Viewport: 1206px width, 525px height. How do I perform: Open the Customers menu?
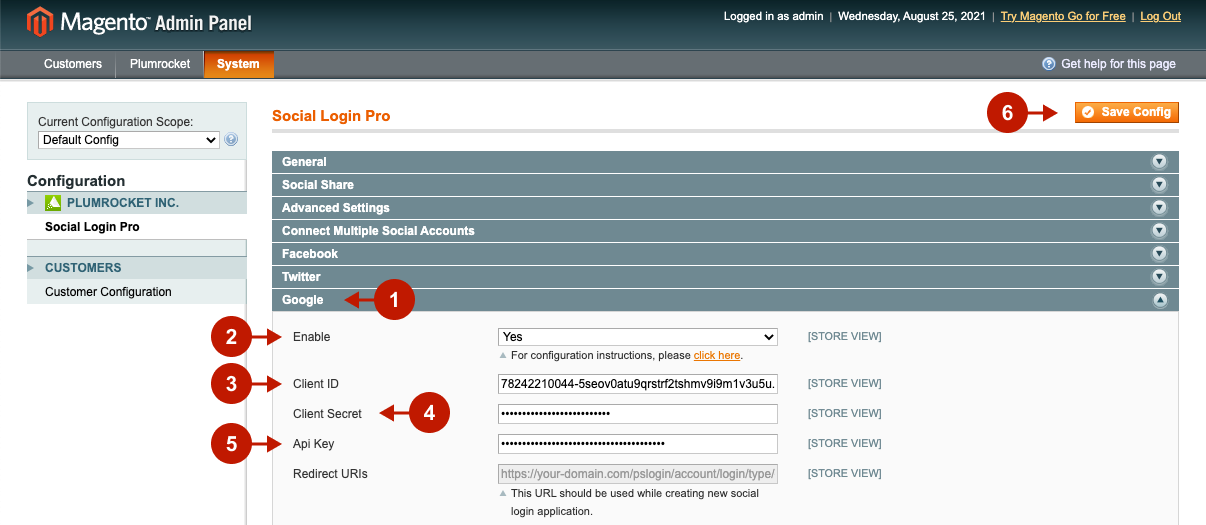[73, 64]
